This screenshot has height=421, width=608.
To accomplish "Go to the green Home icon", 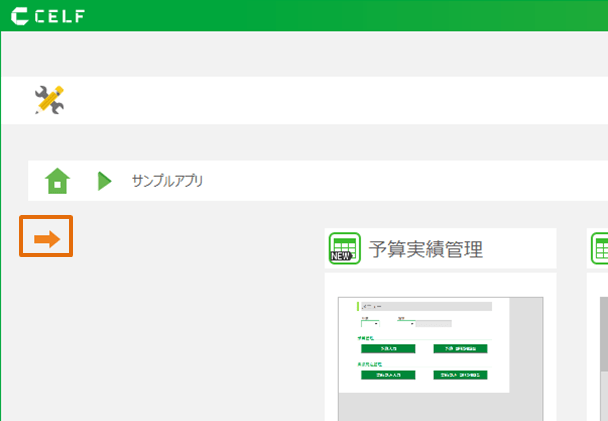I will (x=58, y=181).
